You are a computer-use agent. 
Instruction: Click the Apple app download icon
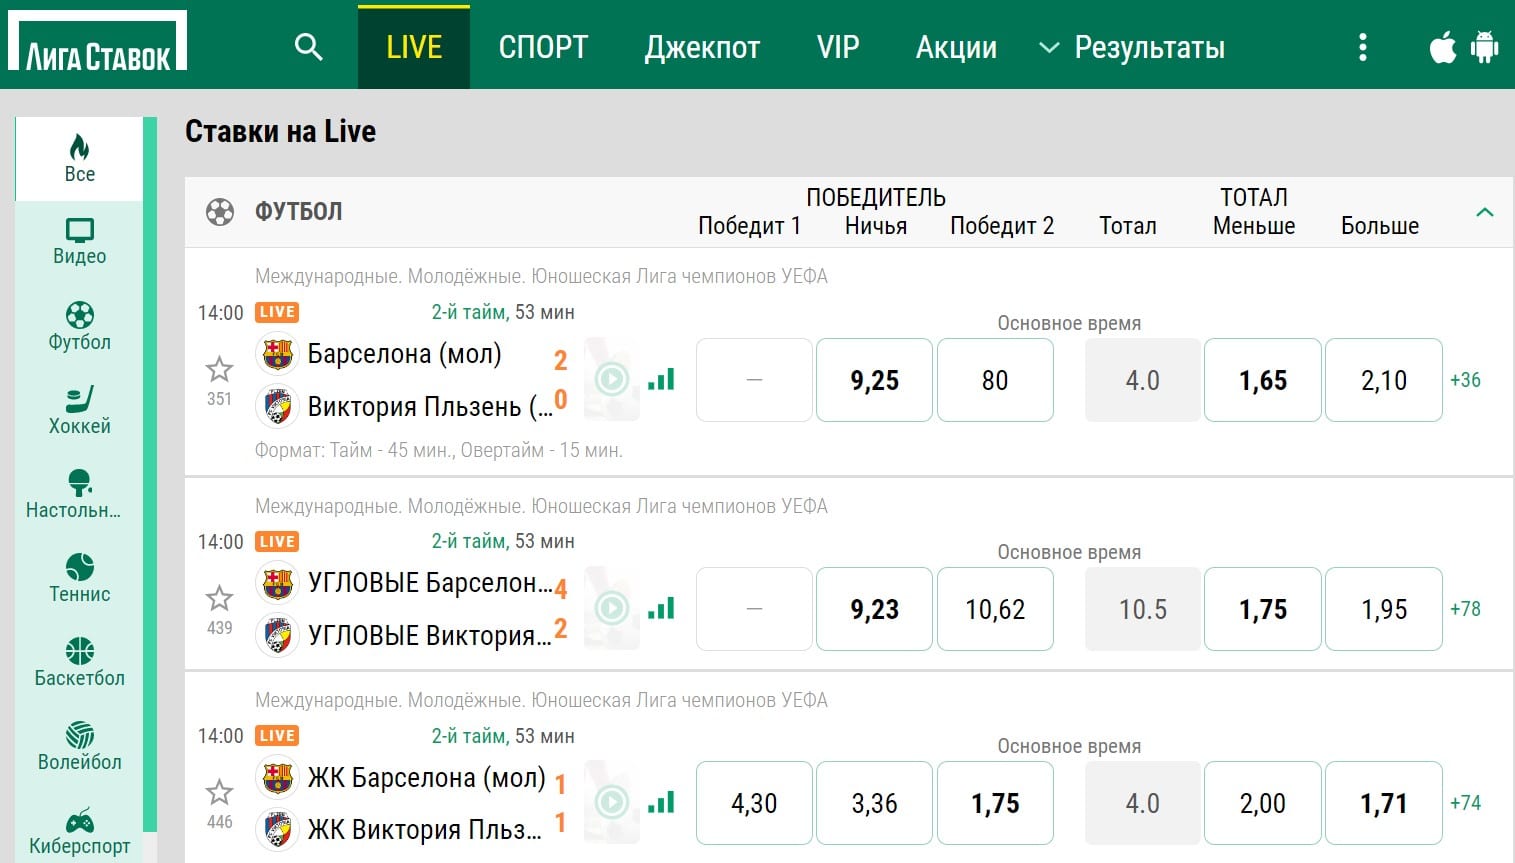point(1442,47)
